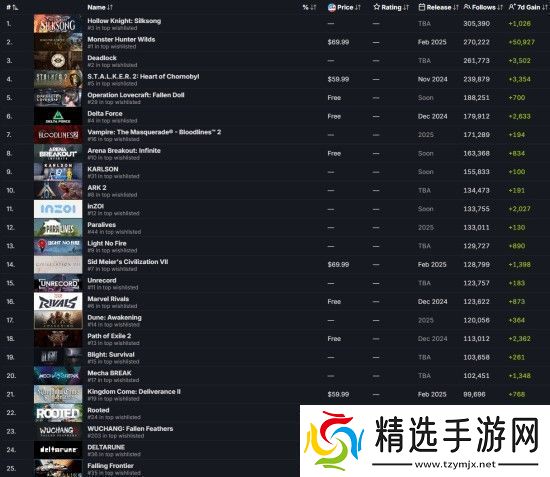Click the Delta Force green logo thumbnail
The height and width of the screenshot is (477, 550).
tap(58, 116)
